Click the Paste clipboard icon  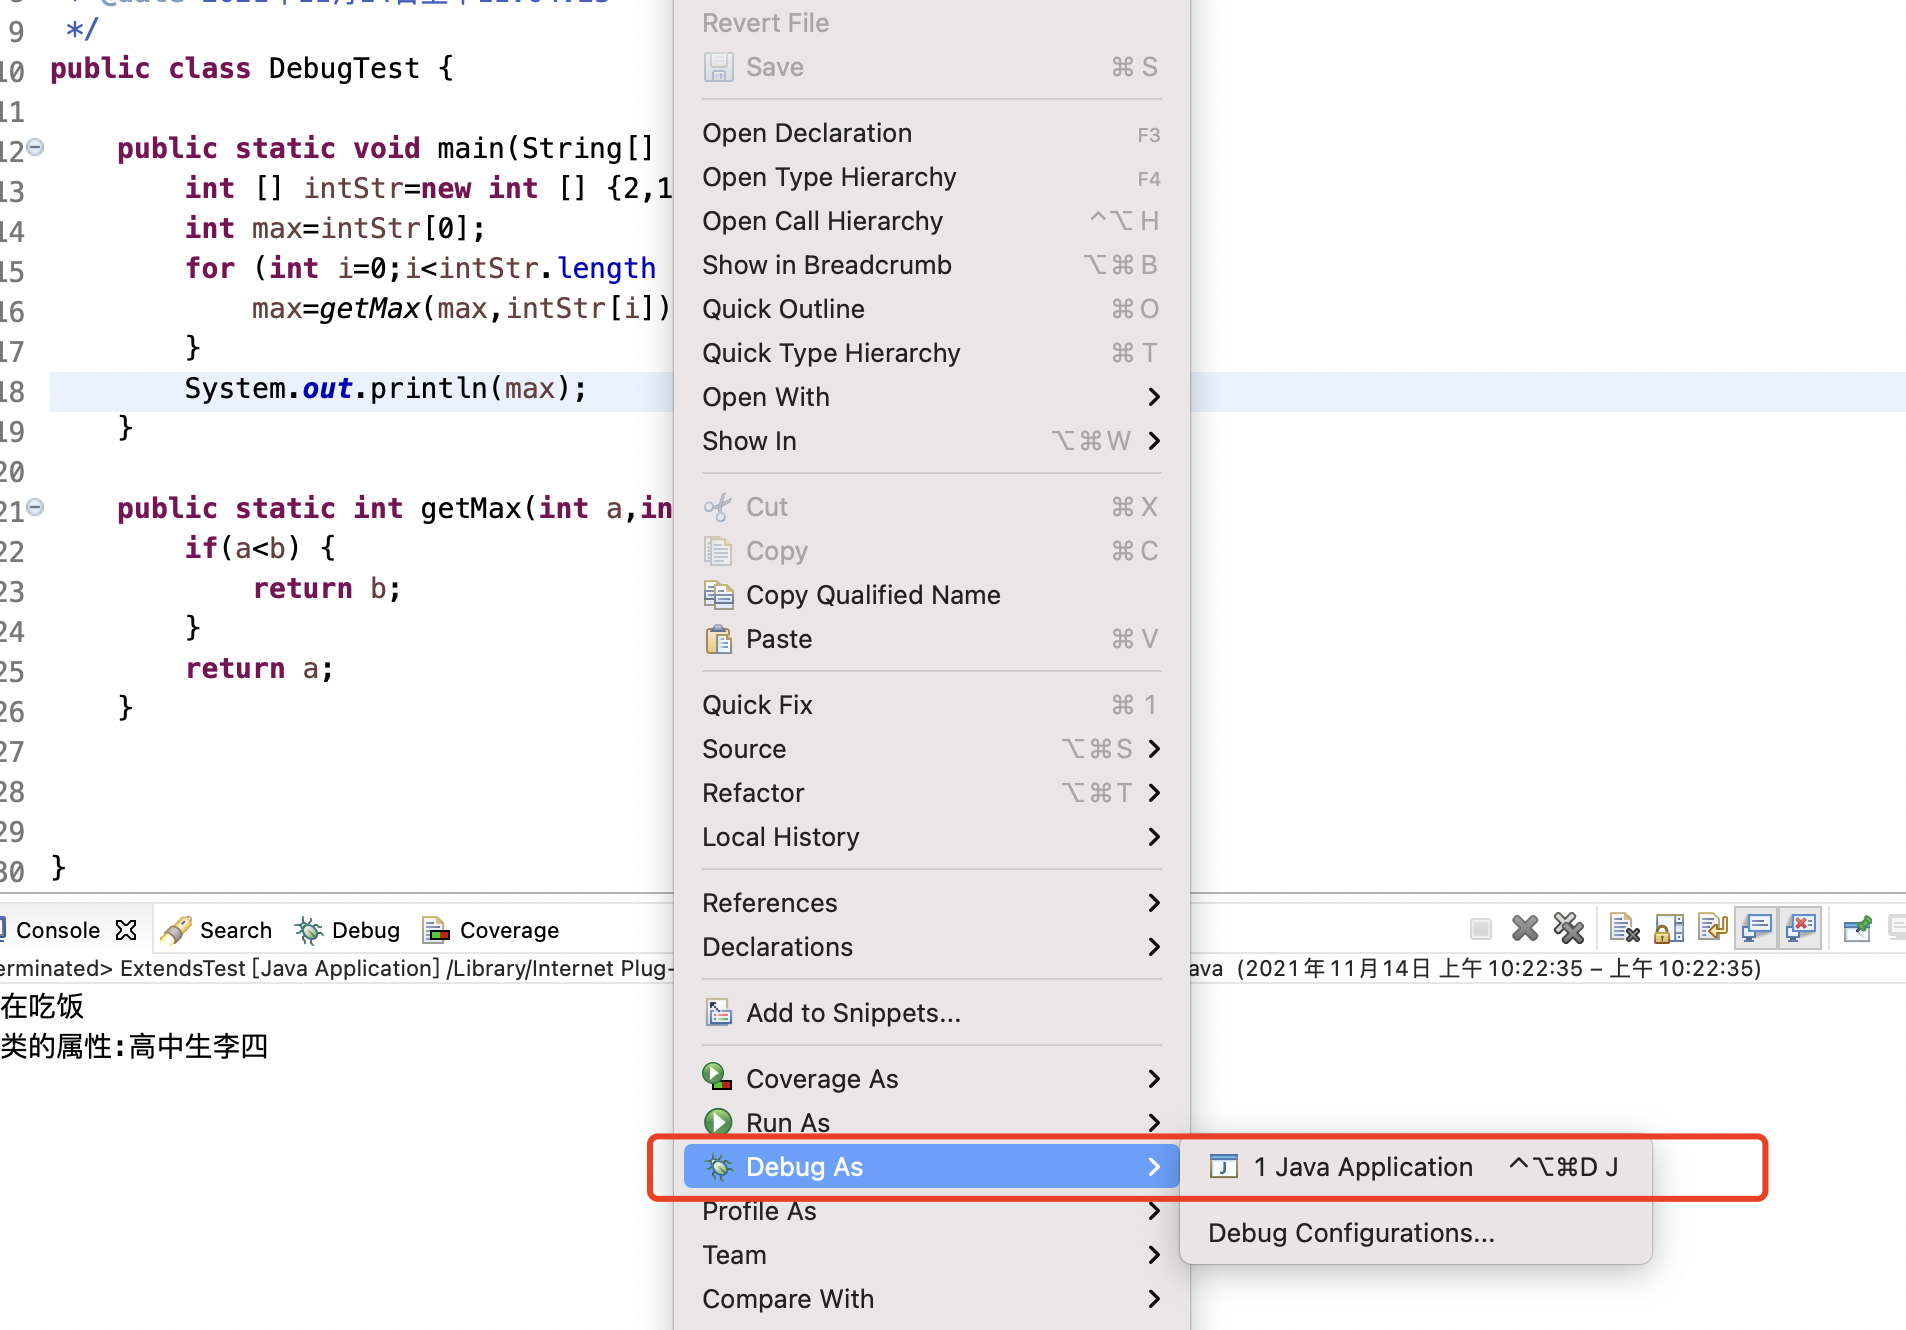[x=718, y=639]
